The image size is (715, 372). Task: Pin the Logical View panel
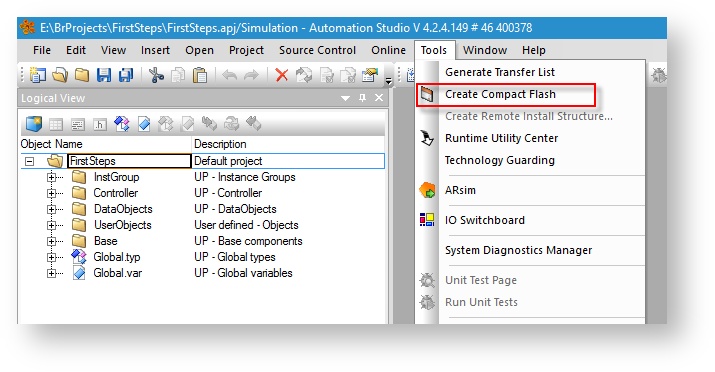(363, 98)
